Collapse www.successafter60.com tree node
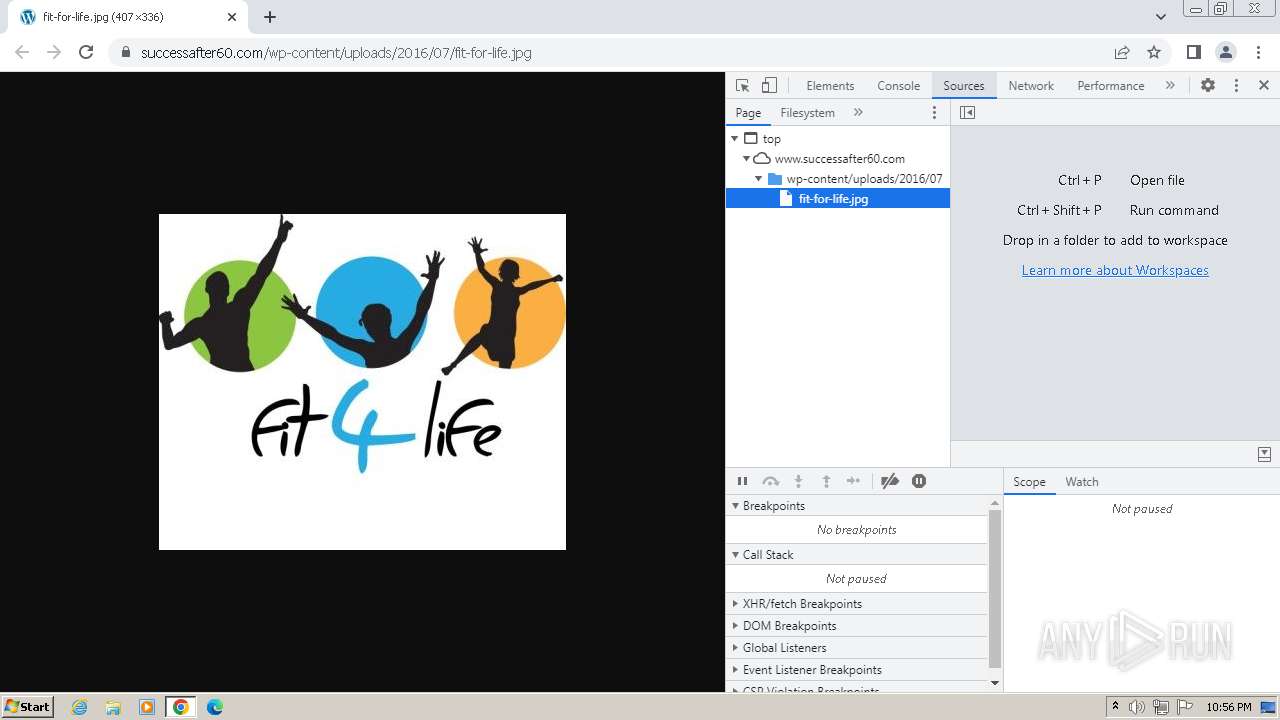The width and height of the screenshot is (1280, 720). [x=746, y=159]
